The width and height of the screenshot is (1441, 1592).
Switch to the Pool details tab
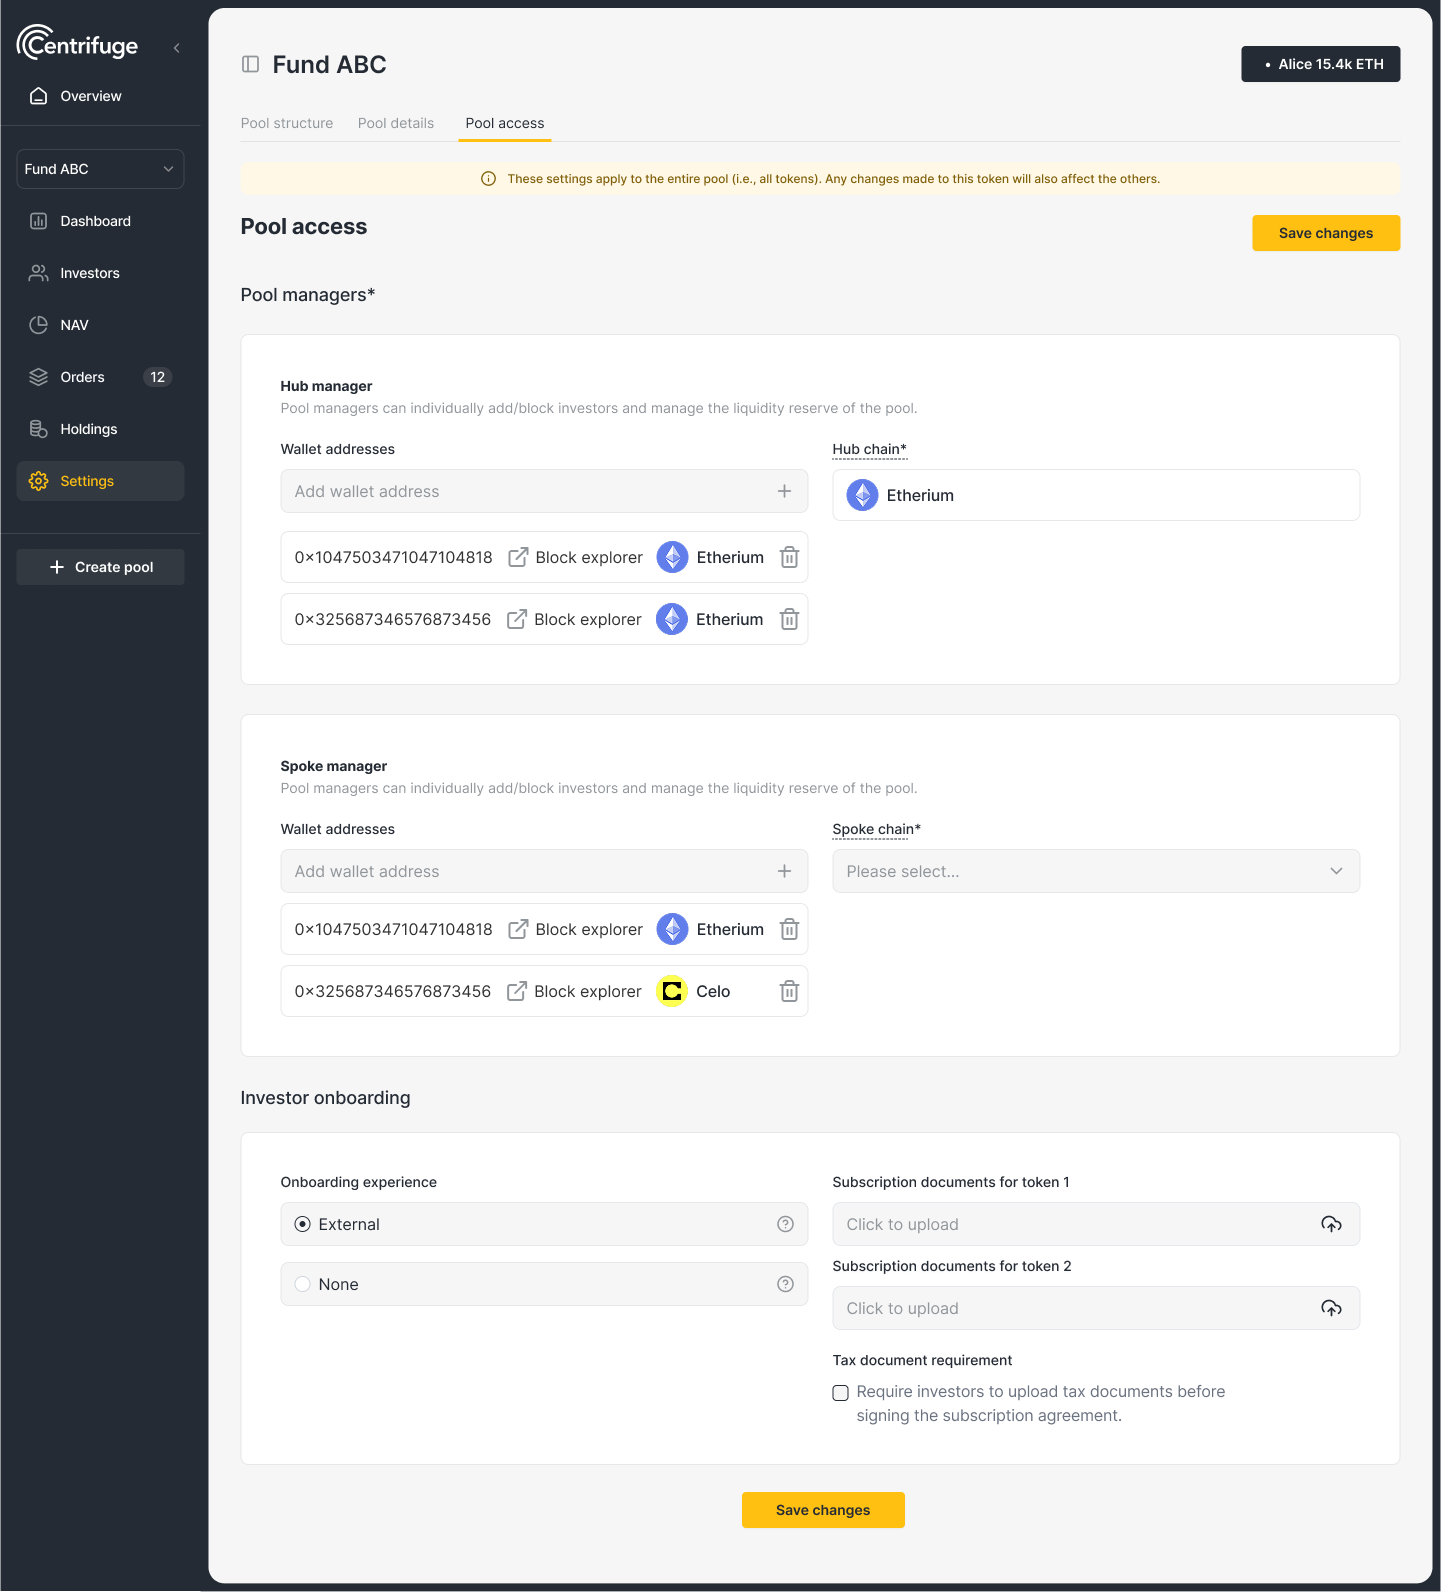(396, 123)
